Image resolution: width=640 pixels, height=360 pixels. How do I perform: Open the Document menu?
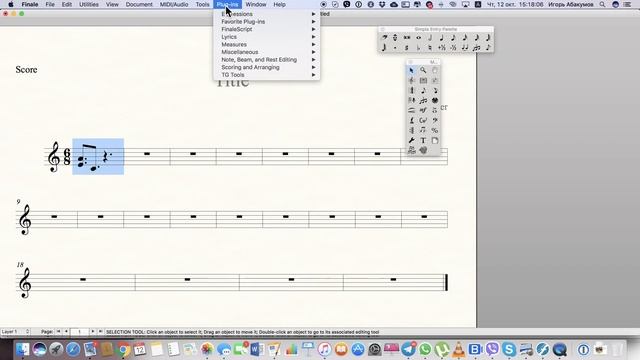pos(139,4)
